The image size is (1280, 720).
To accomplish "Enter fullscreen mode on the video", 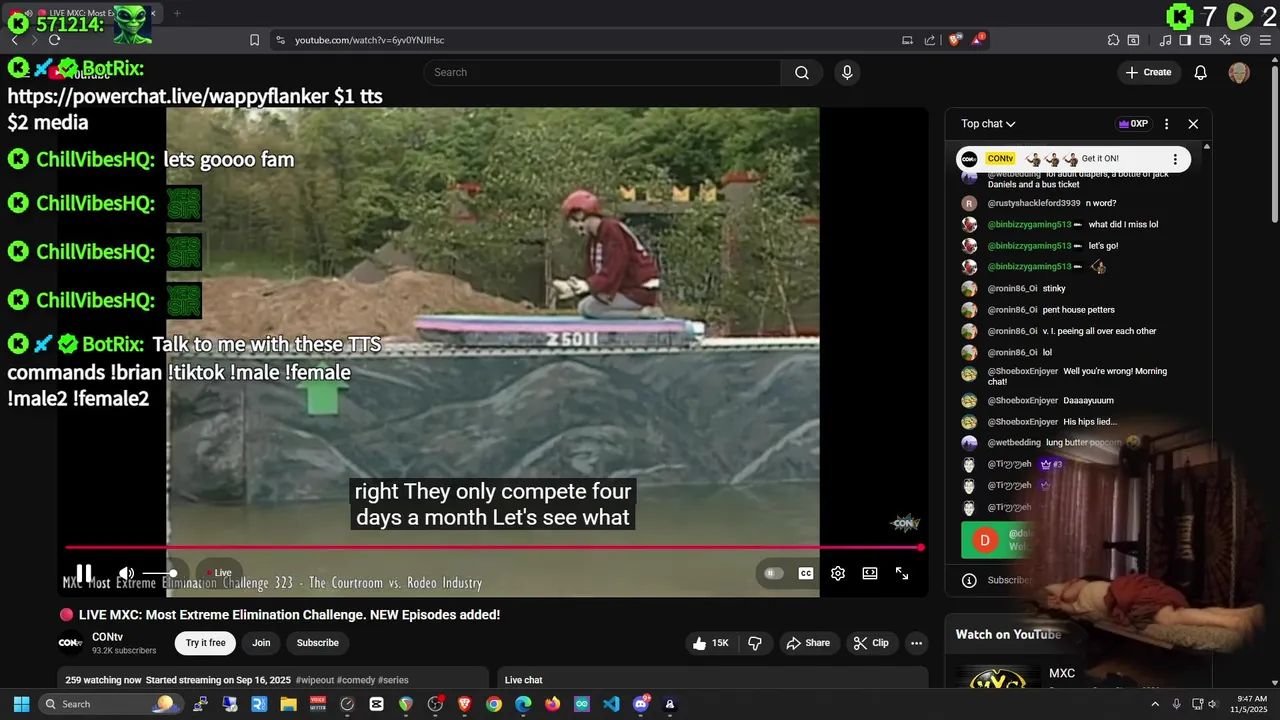I will 902,573.
